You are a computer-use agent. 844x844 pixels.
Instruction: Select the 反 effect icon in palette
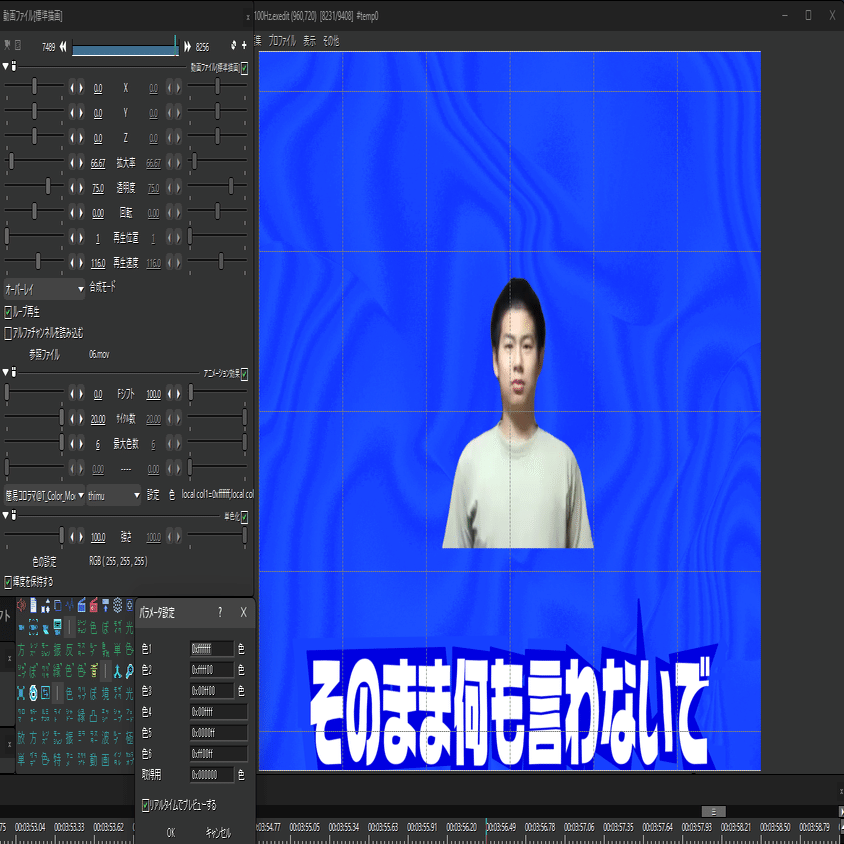point(69,650)
